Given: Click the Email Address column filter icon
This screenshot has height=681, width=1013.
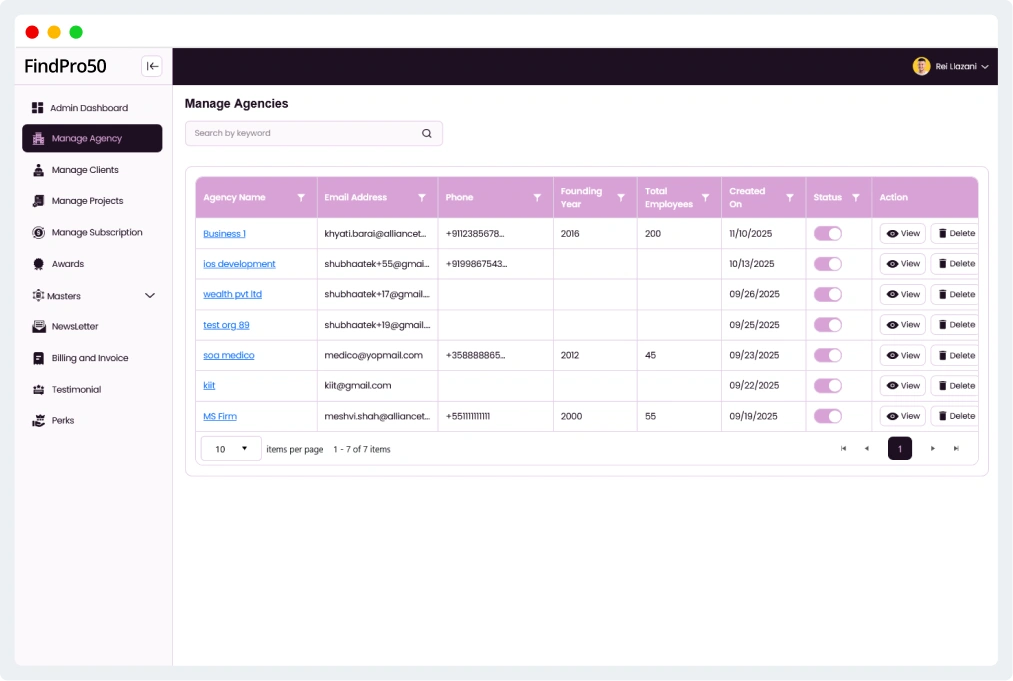Looking at the screenshot, I should point(422,198).
